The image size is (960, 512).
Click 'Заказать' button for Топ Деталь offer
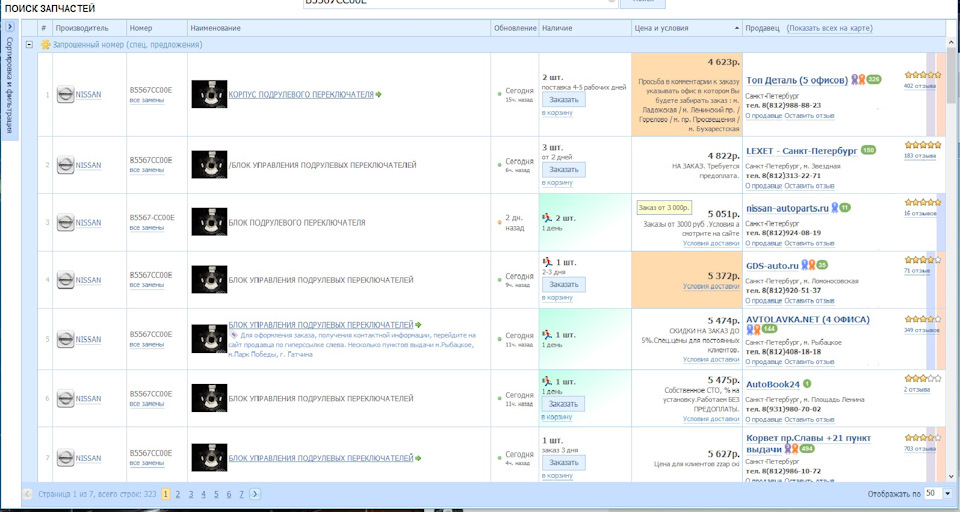tap(563, 100)
